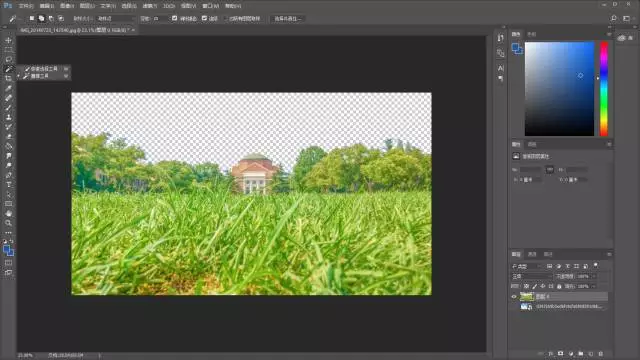640x360 pixels.
Task: Expand the layer opacity dropdown arrow
Action: click(593, 276)
